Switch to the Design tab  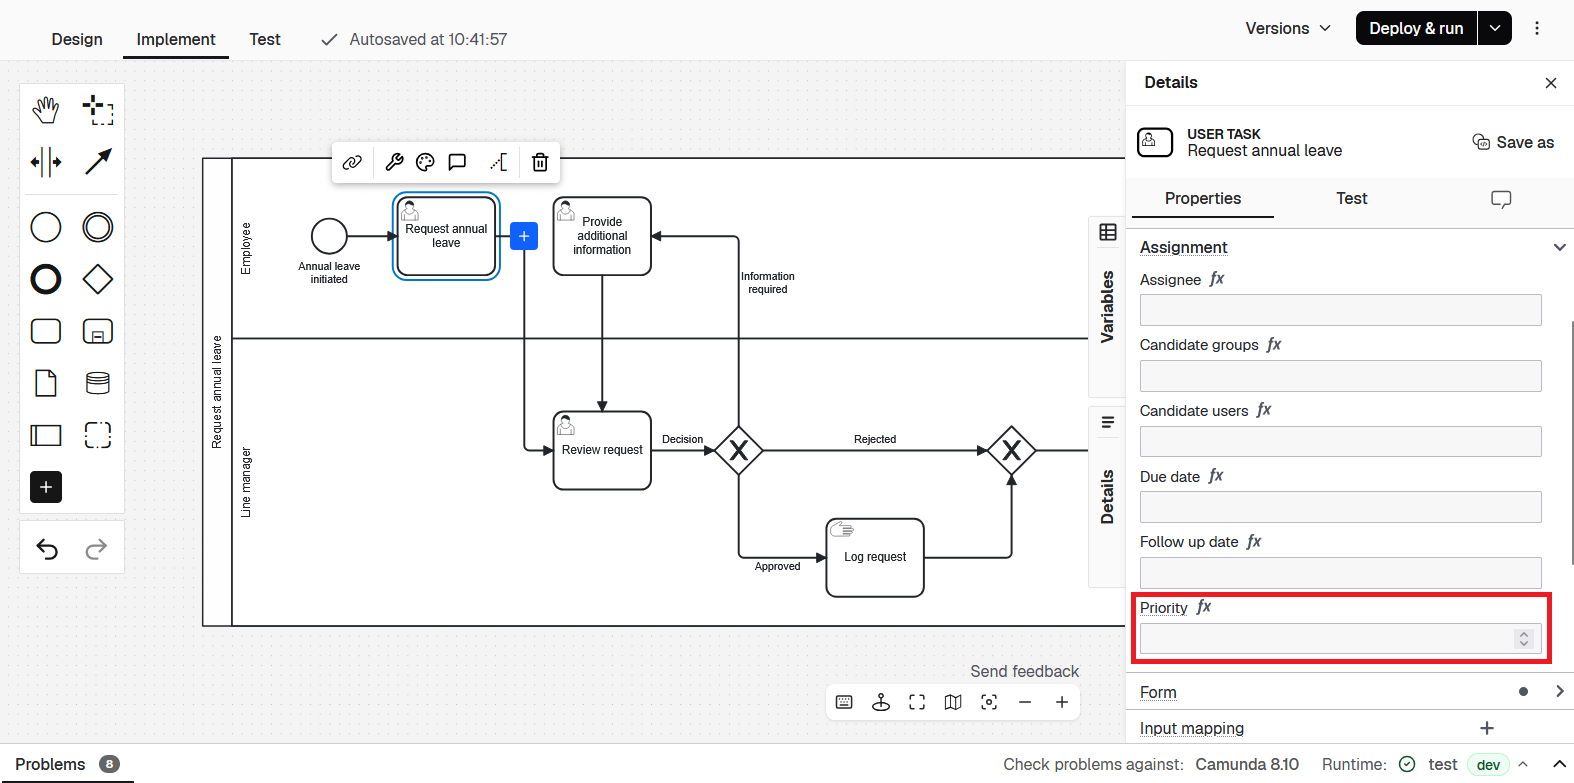click(77, 39)
